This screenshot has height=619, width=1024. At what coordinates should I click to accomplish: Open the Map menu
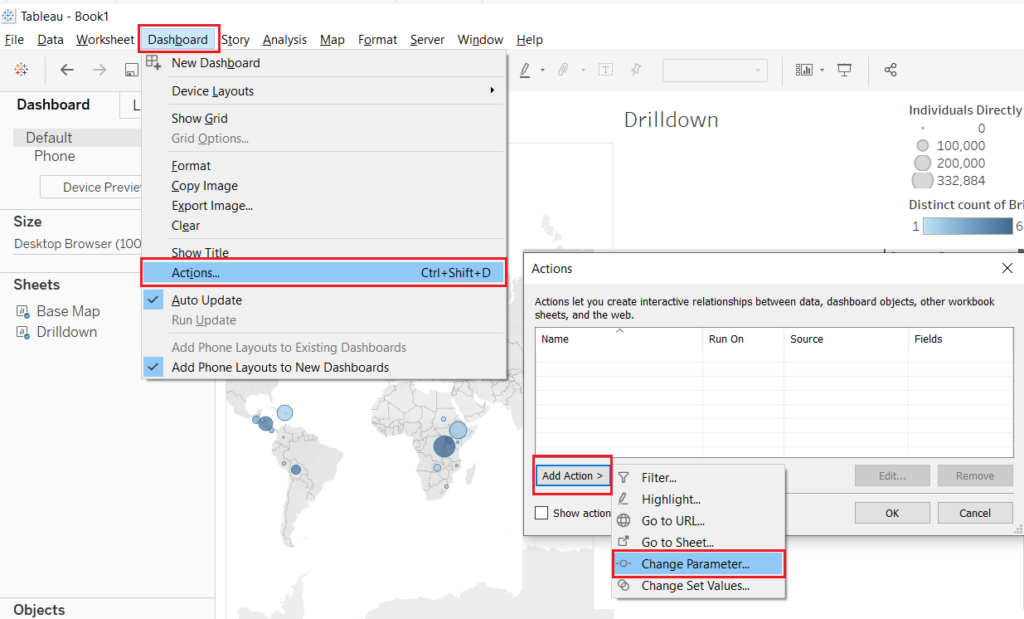(332, 40)
